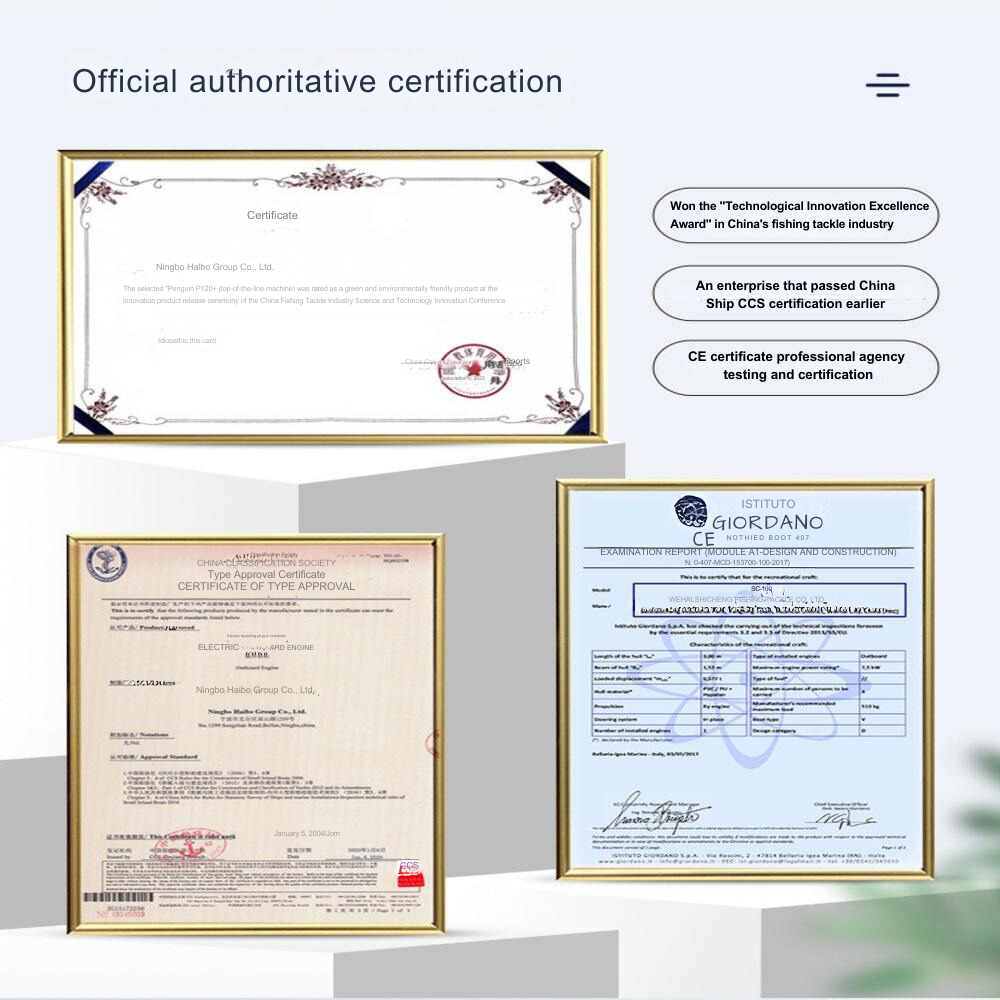Open the top gold-framed award certificate
This screenshot has width=1000, height=1000.
coord(331,295)
